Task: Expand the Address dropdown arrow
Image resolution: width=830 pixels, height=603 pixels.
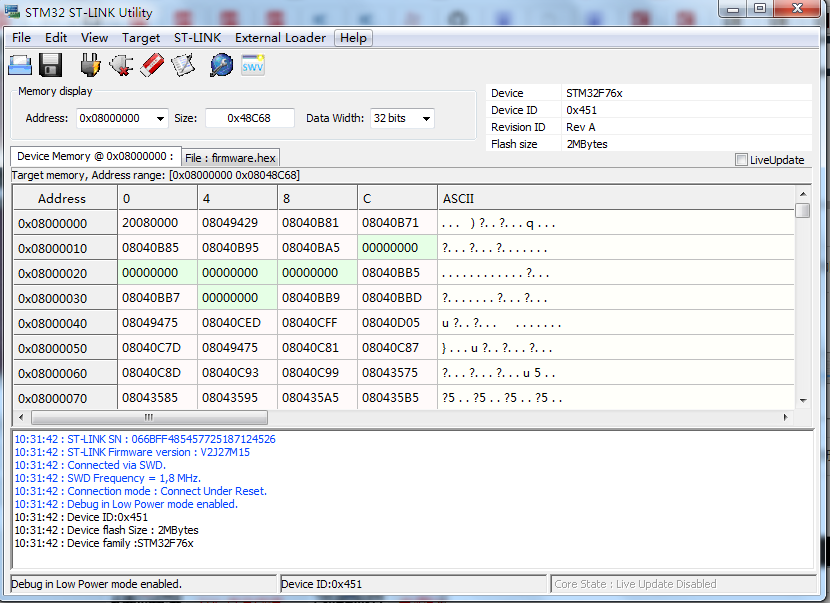Action: pos(160,119)
